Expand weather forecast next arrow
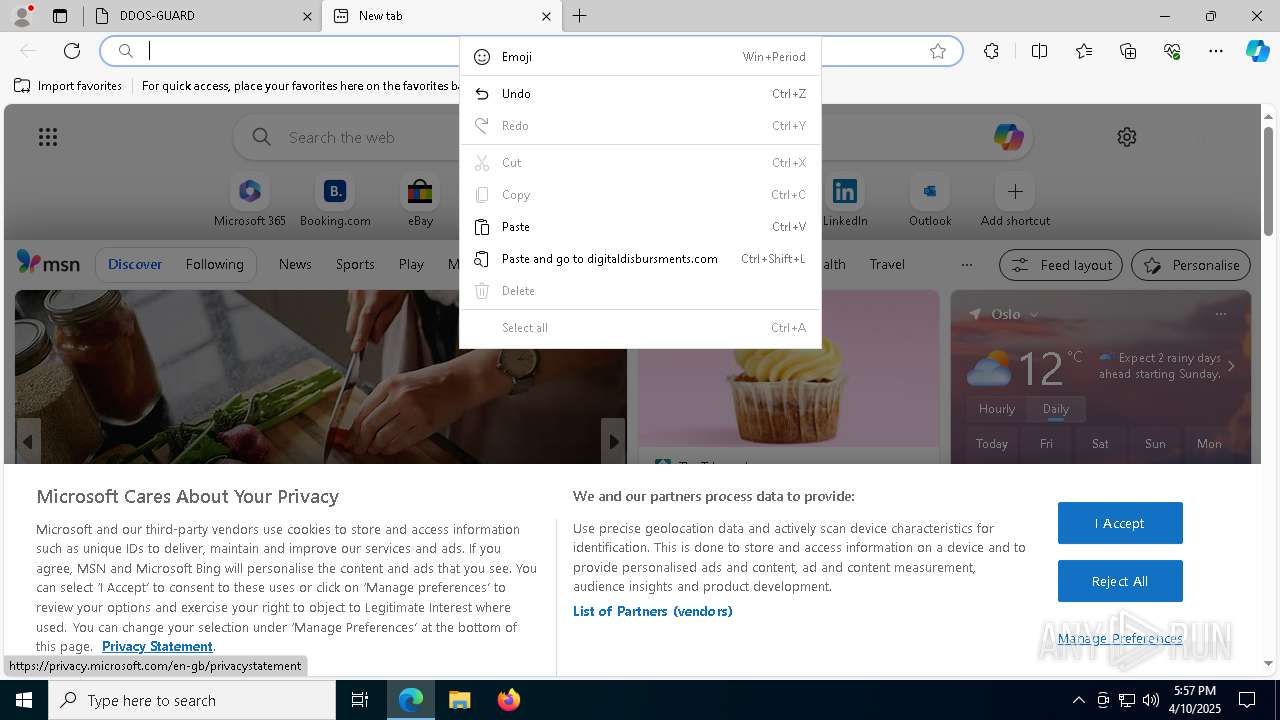Screen dimensions: 1280x720 (x=1231, y=366)
